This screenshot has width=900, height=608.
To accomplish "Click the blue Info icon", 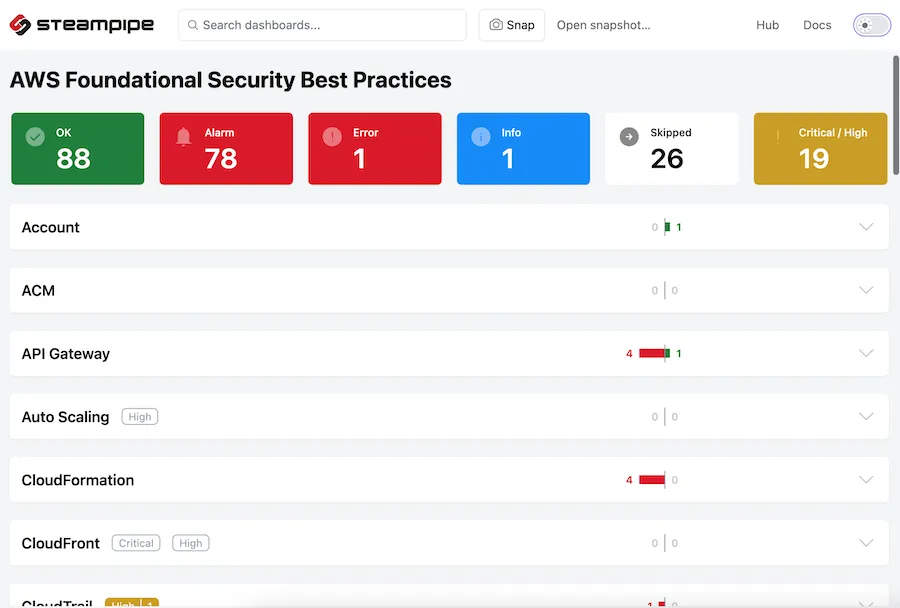I will pyautogui.click(x=480, y=137).
